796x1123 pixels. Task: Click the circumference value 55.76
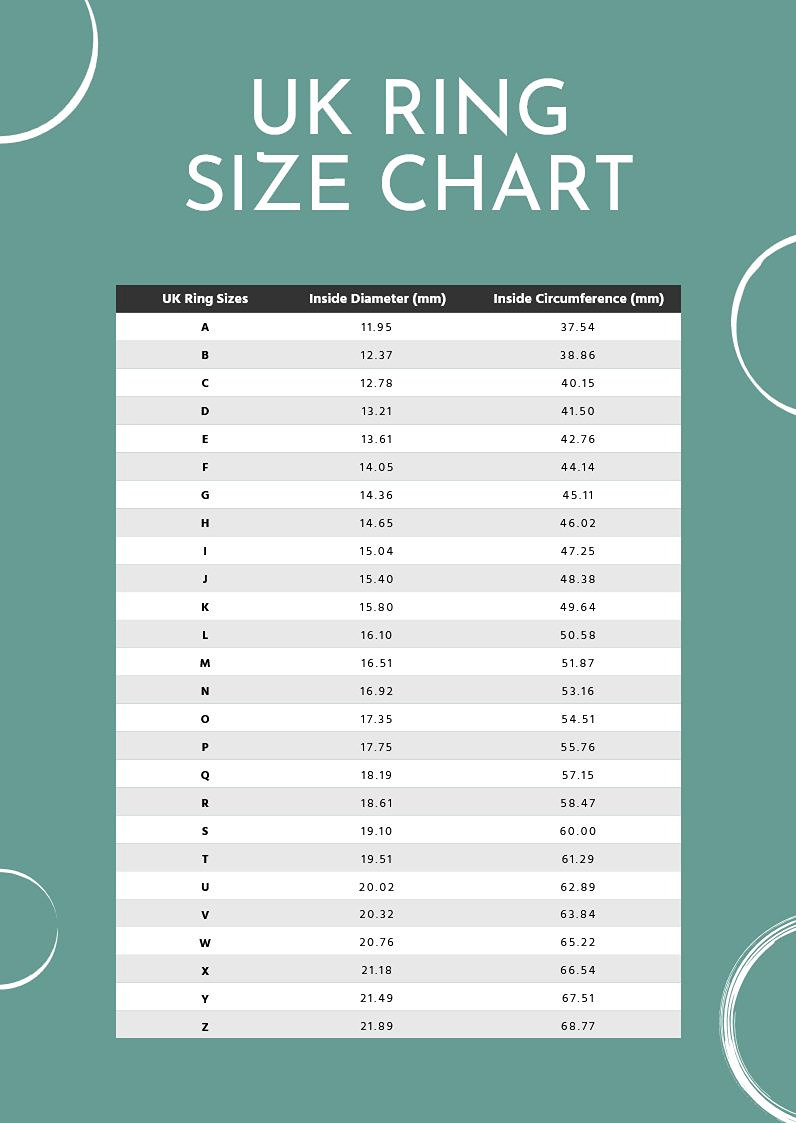click(x=578, y=747)
